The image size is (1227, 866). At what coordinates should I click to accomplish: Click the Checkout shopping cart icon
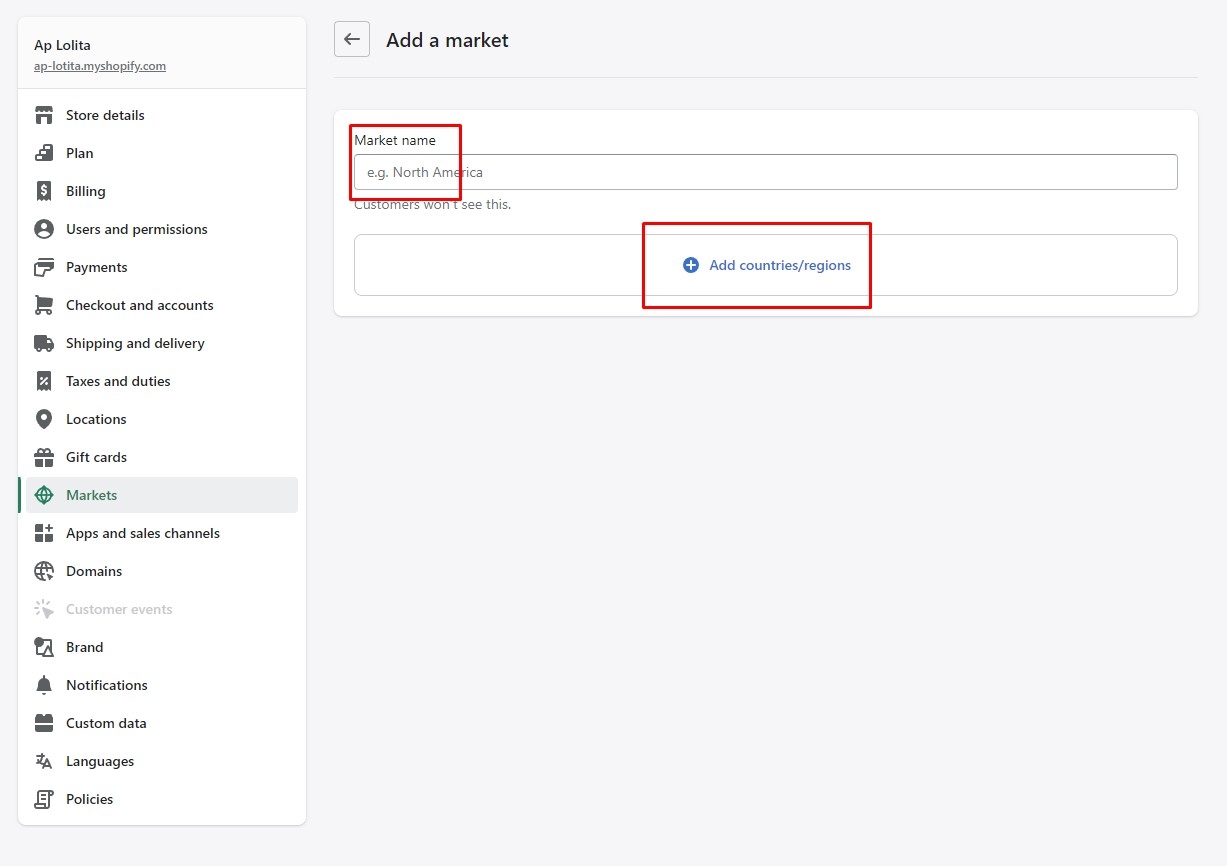[x=44, y=305]
